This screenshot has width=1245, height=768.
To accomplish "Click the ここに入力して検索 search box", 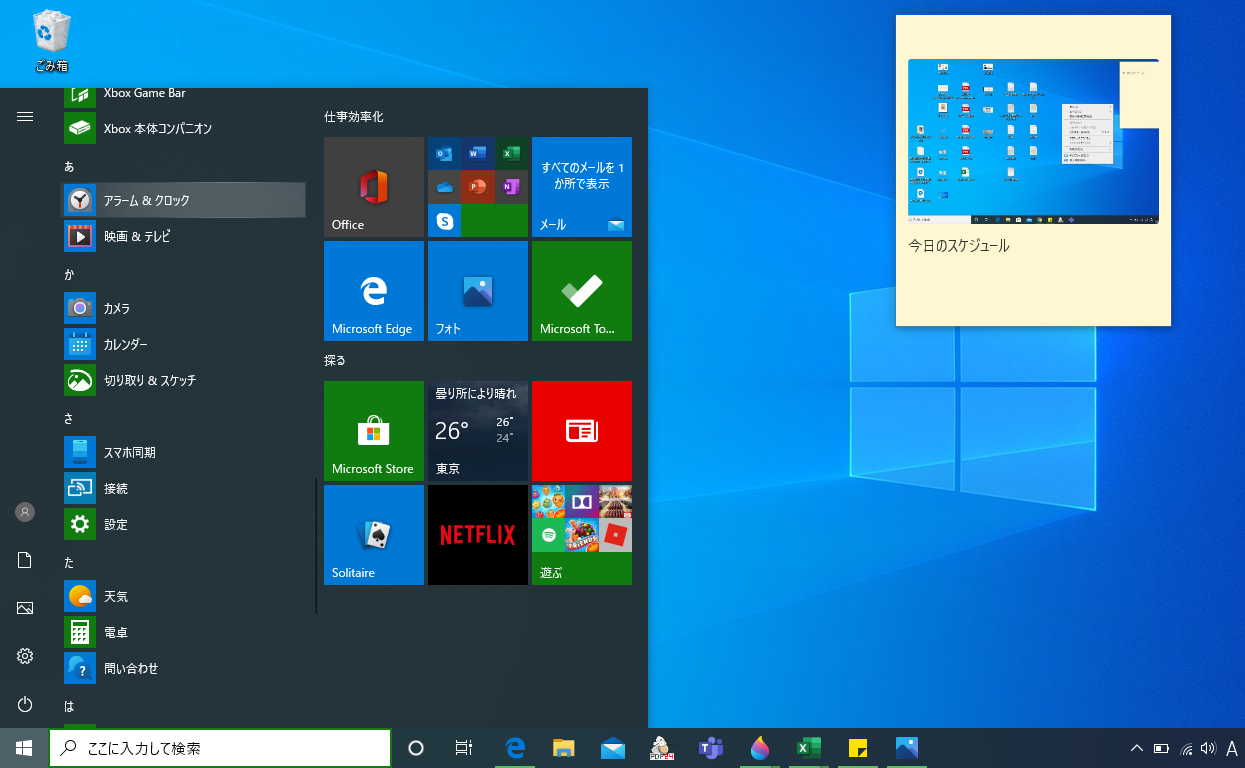I will point(220,748).
